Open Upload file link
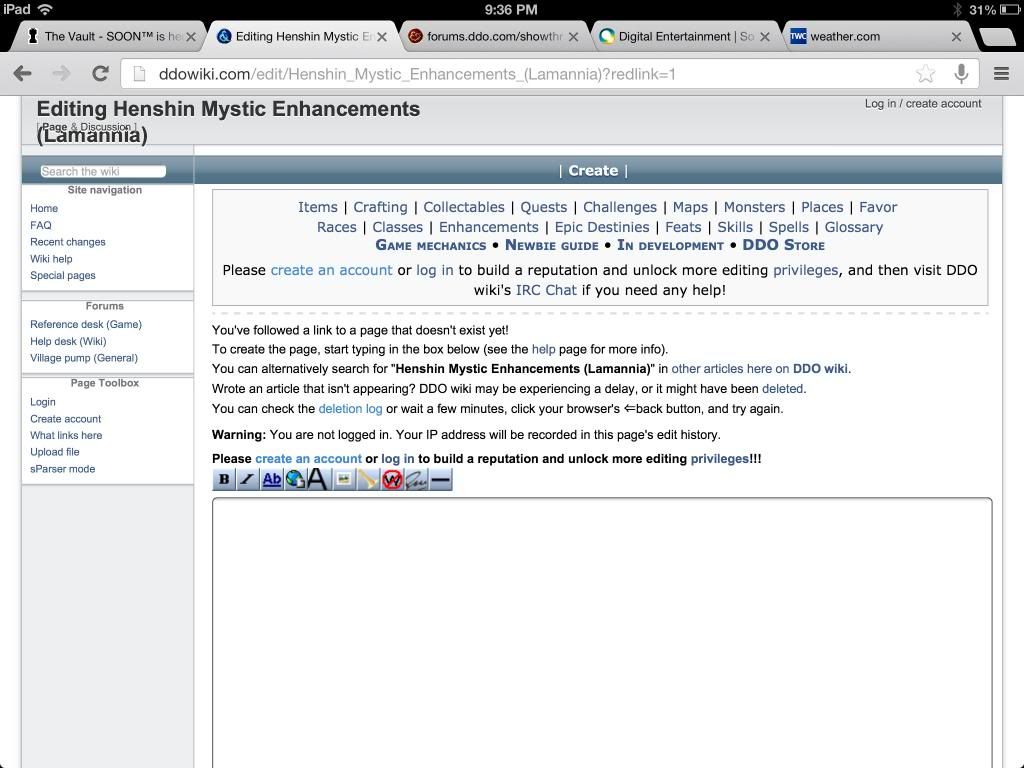 click(x=55, y=452)
